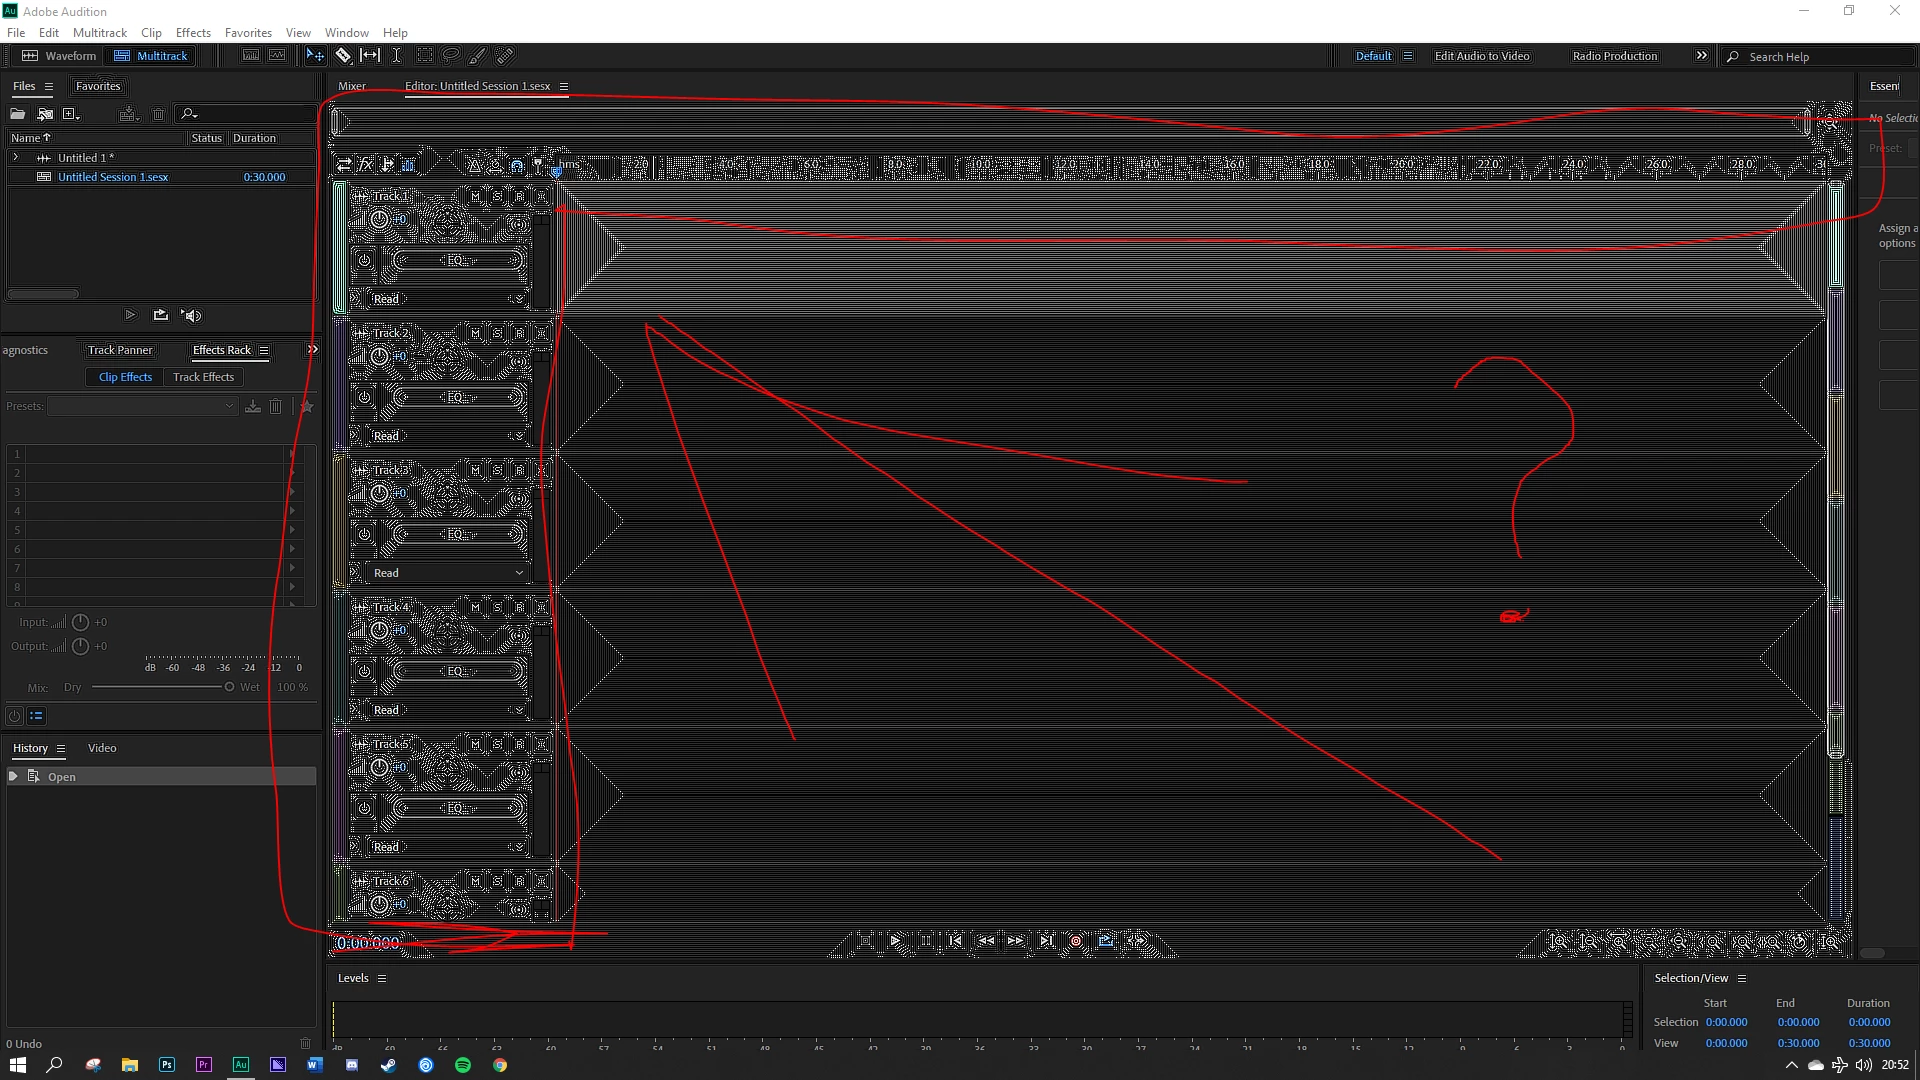Click the Import File icon in Files panel
This screenshot has height=1080, width=1920.
(45, 114)
